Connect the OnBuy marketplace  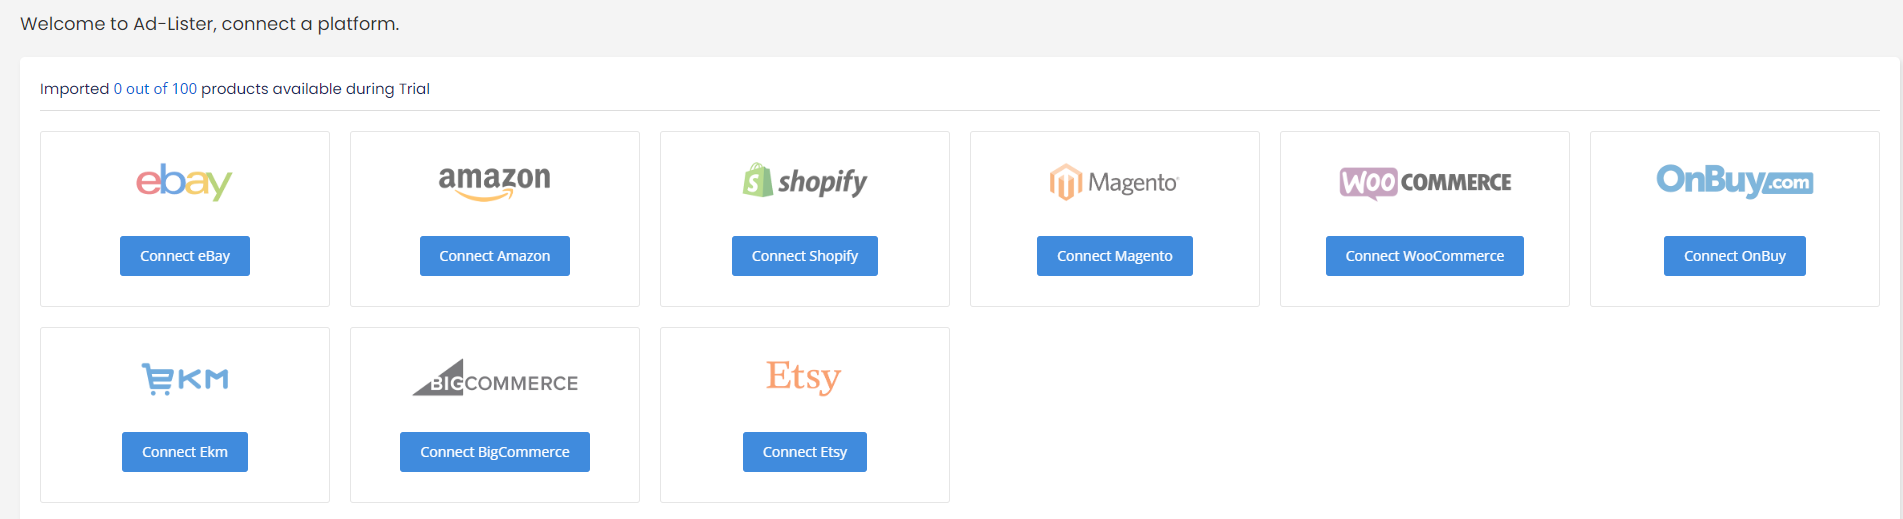1735,256
